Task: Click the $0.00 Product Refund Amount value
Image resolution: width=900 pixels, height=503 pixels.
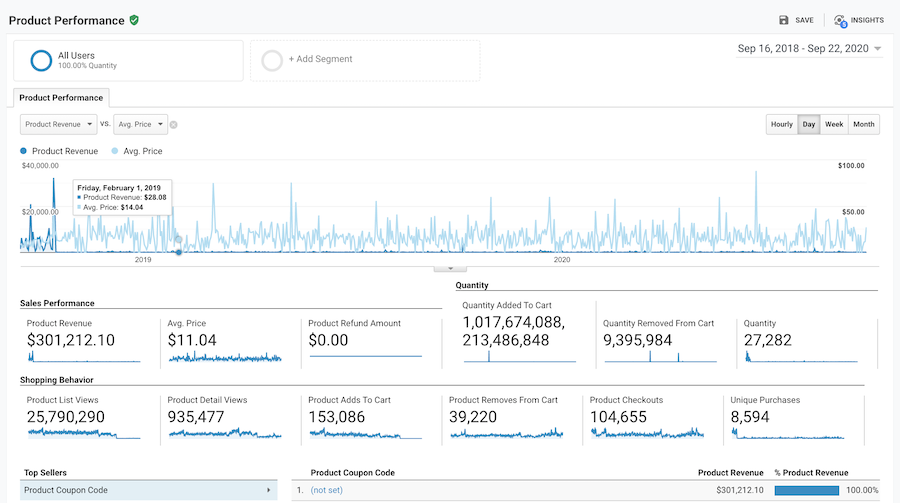Action: (x=328, y=341)
